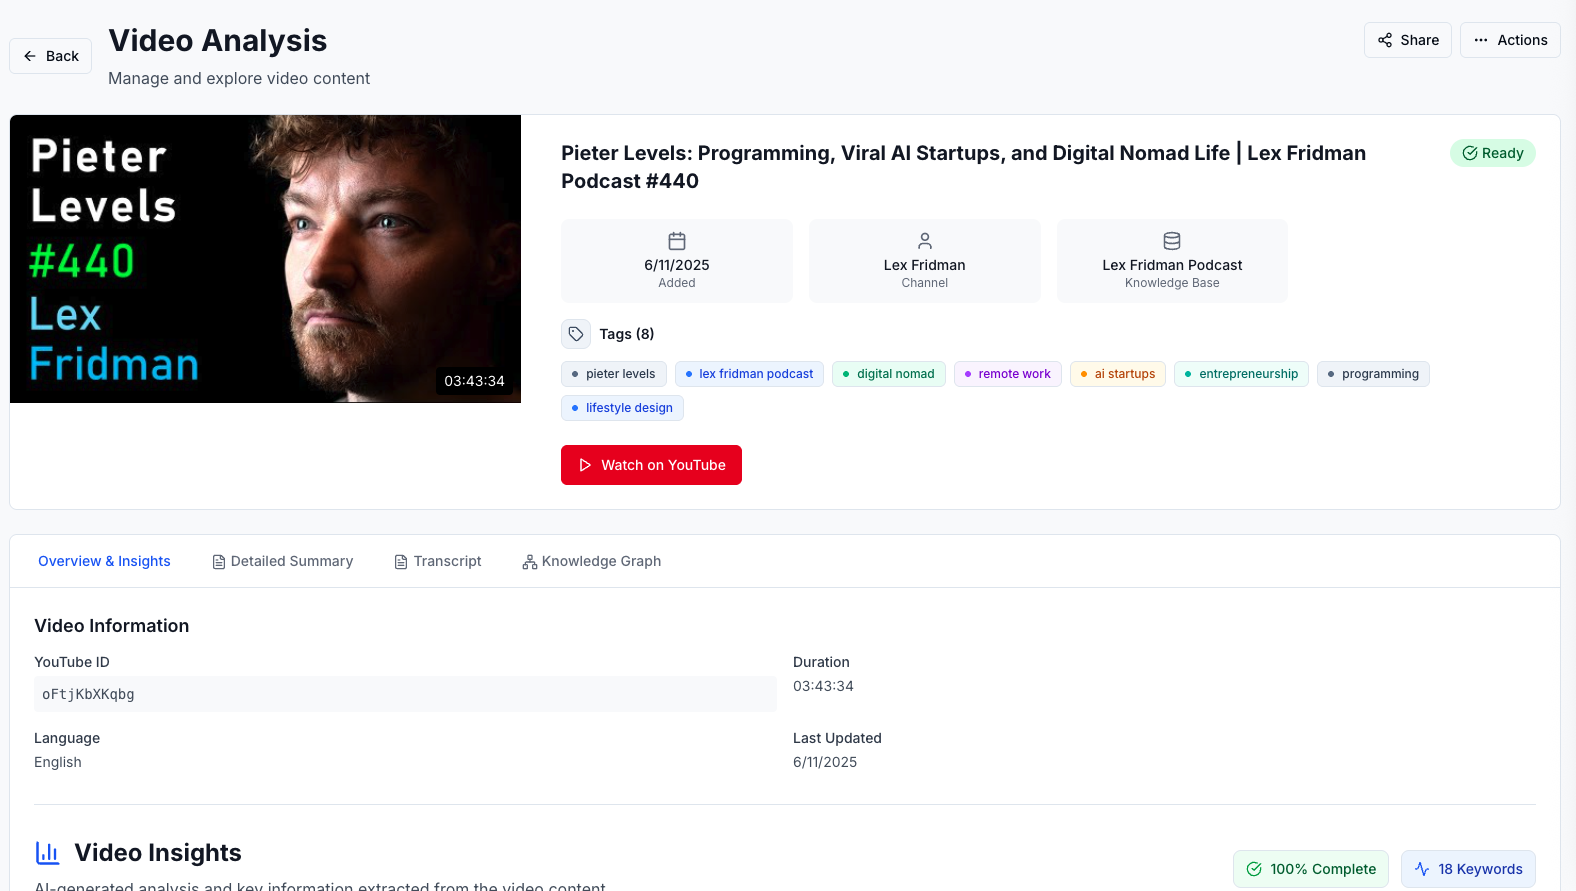Switch to Overview & Insights tab
The image size is (1576, 891).
104,561
